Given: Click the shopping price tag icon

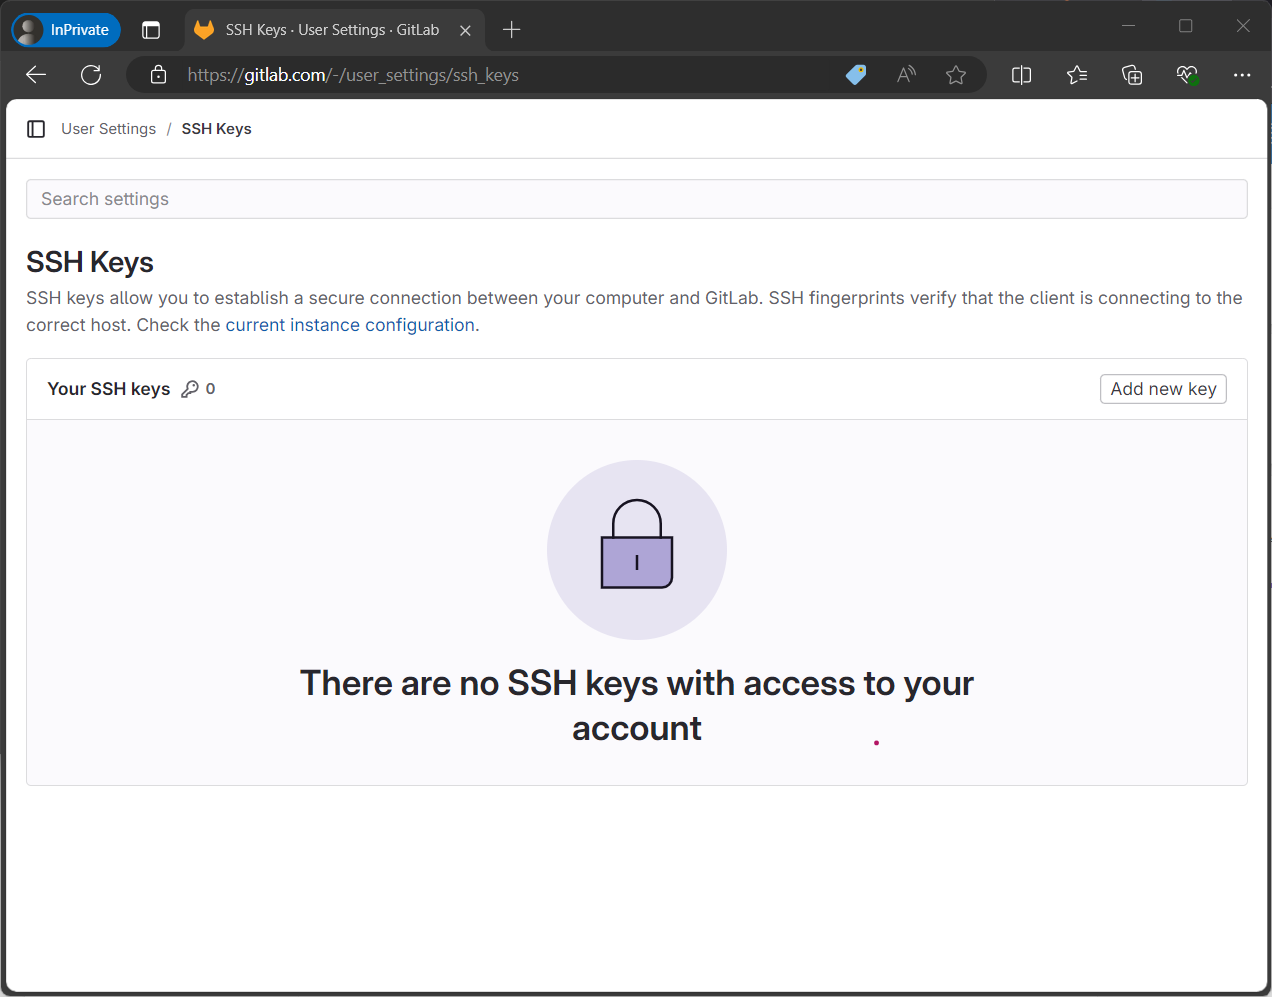Looking at the screenshot, I should [856, 75].
